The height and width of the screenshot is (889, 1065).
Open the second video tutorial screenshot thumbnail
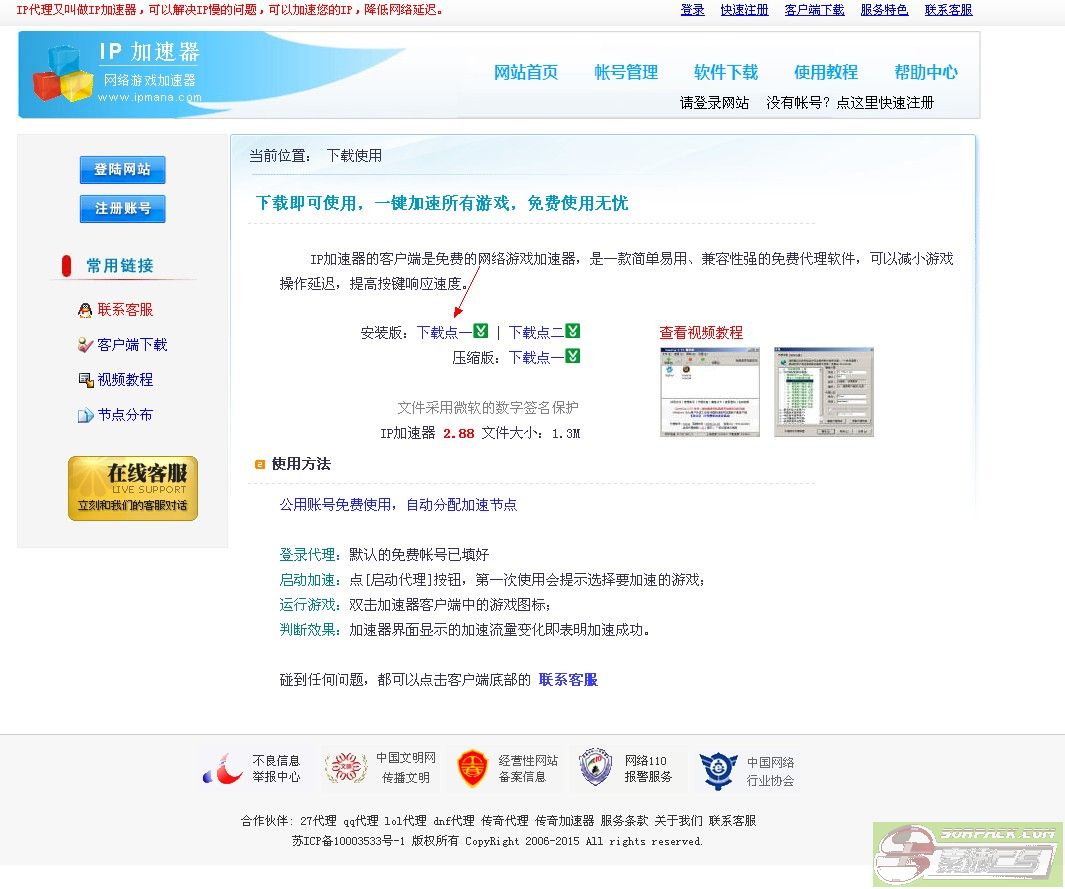[824, 392]
